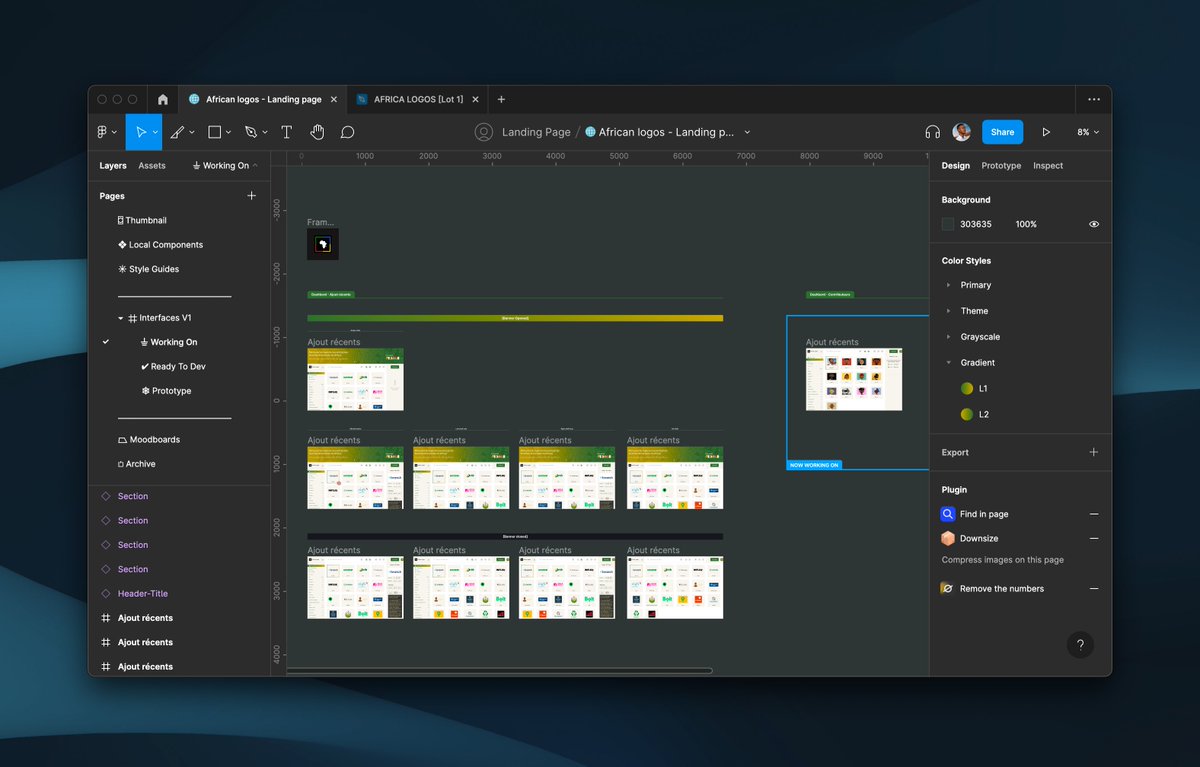
Task: Select the L2 gradient style swatch
Action: tap(967, 414)
